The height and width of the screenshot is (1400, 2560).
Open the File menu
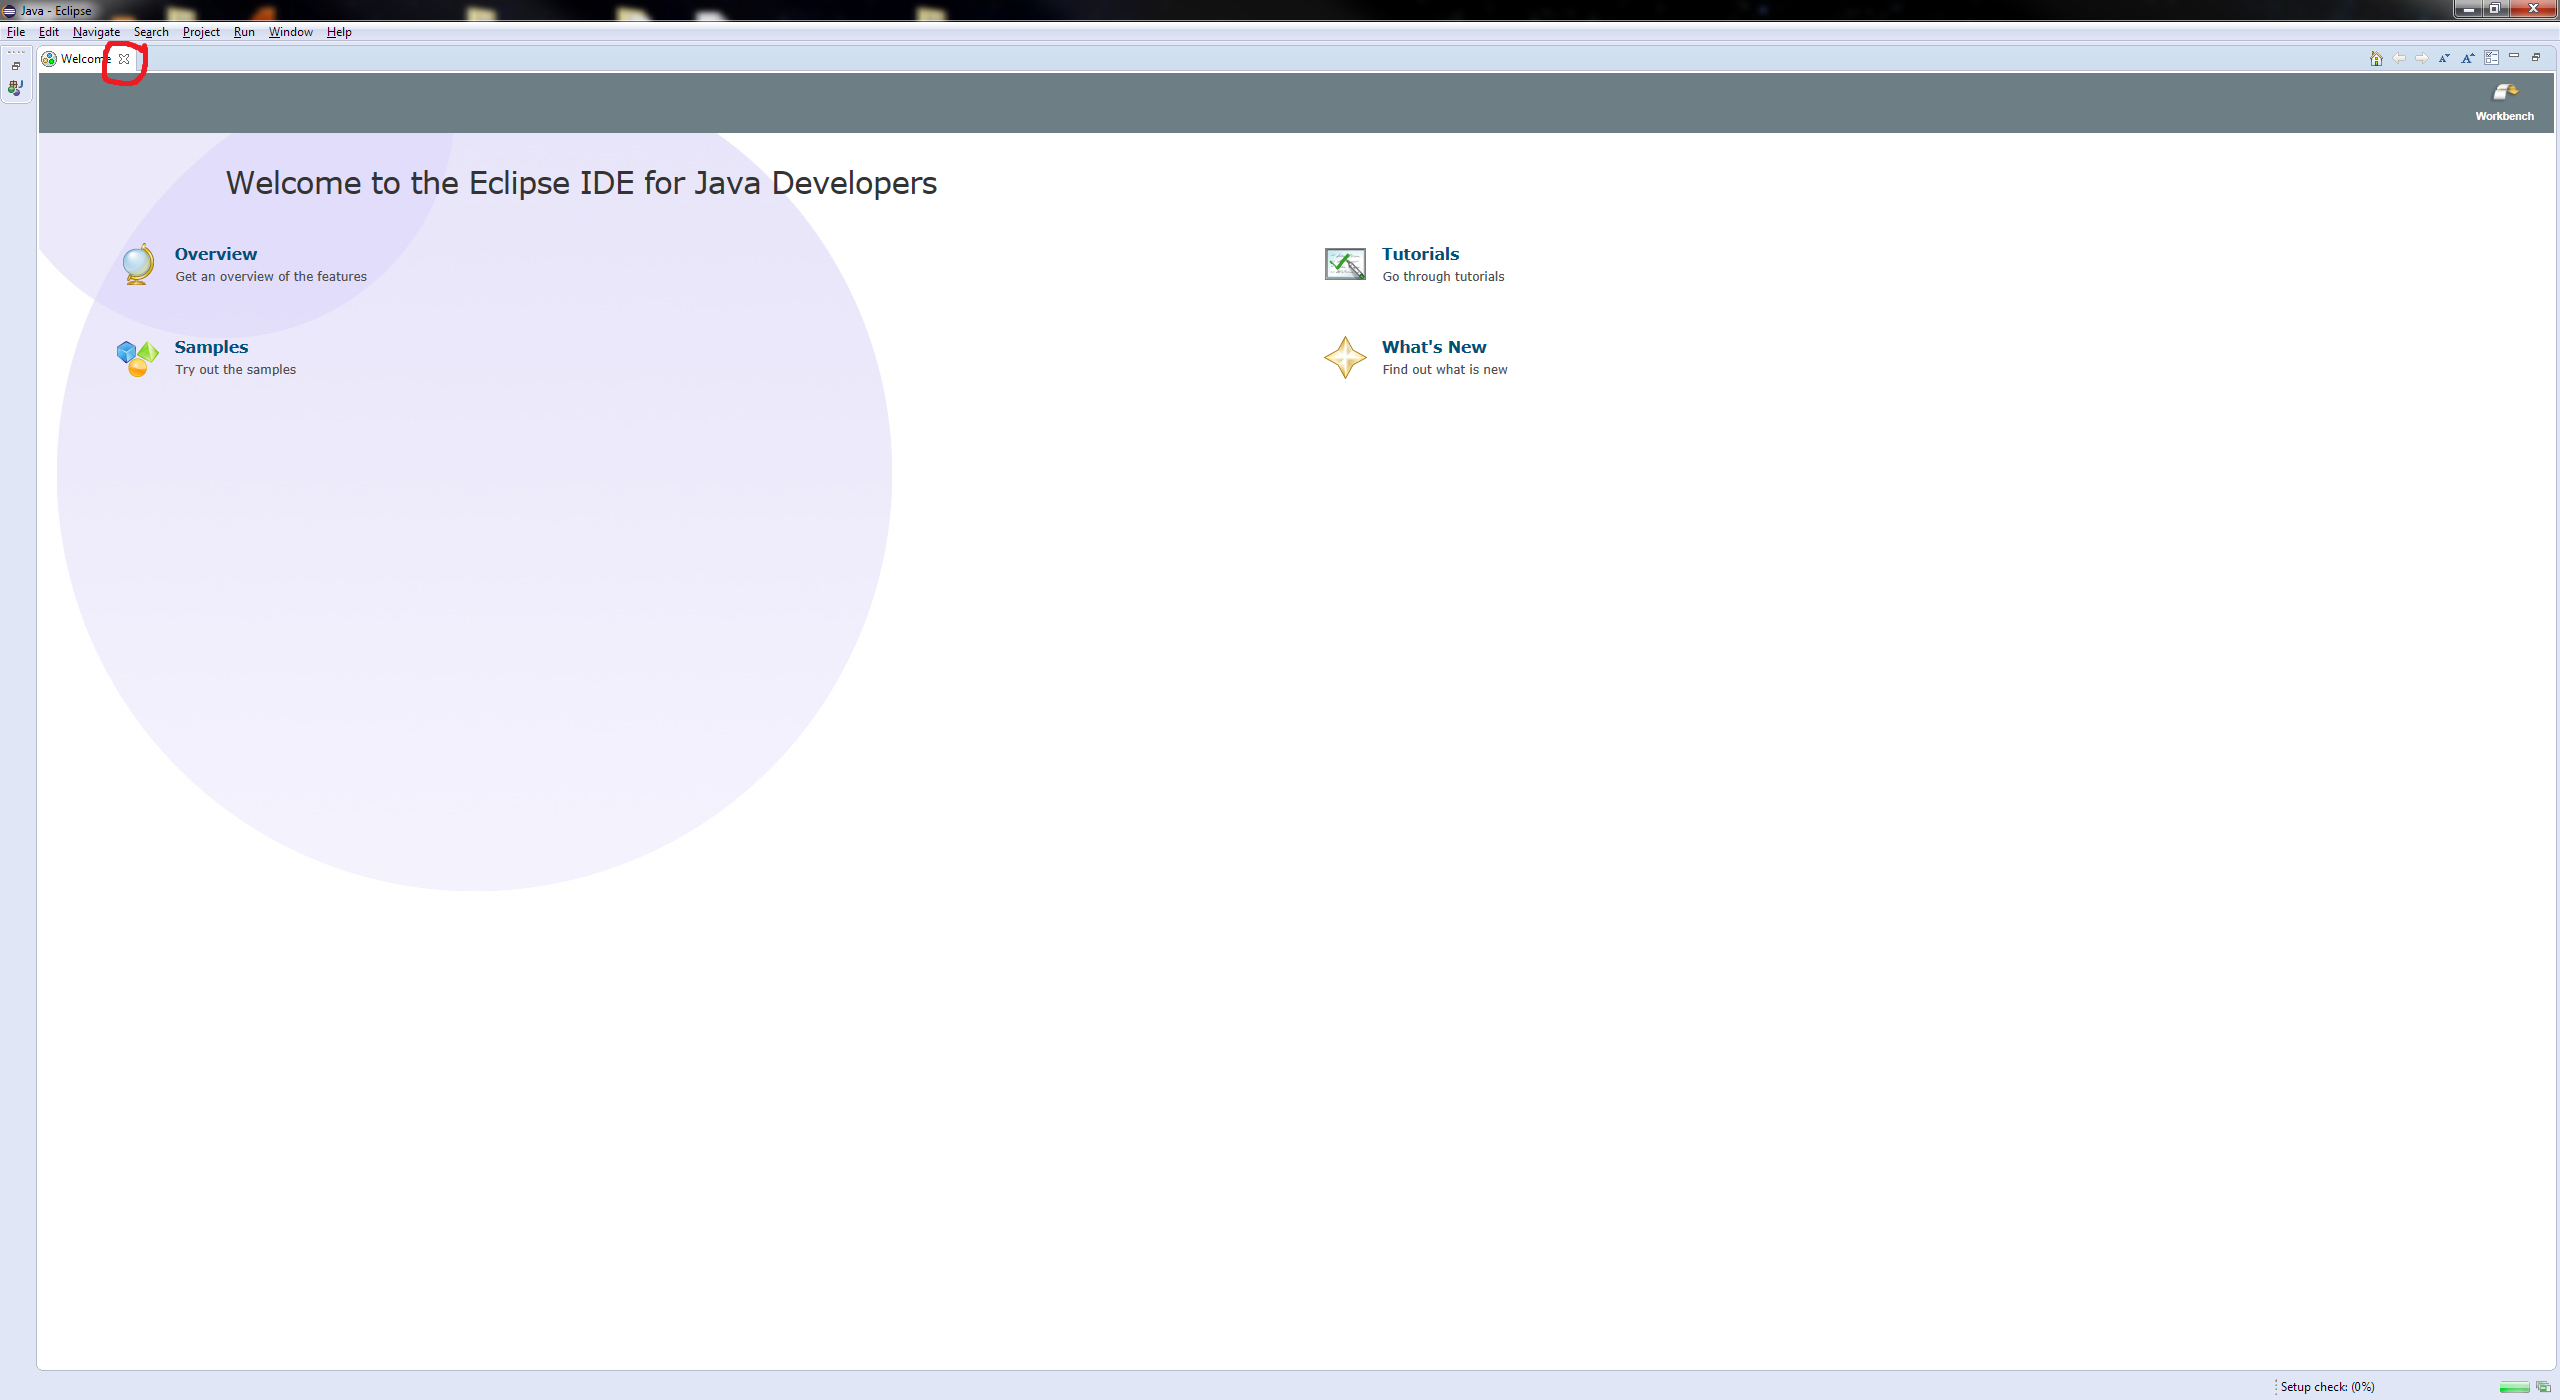[16, 32]
